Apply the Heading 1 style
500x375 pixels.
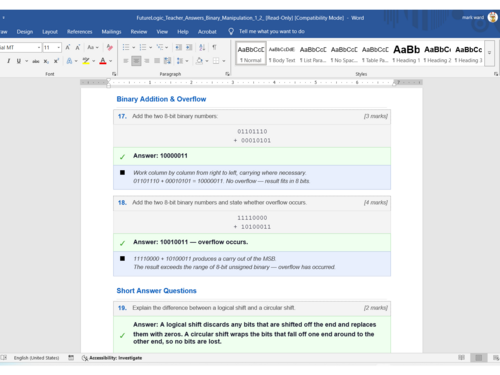[406, 53]
